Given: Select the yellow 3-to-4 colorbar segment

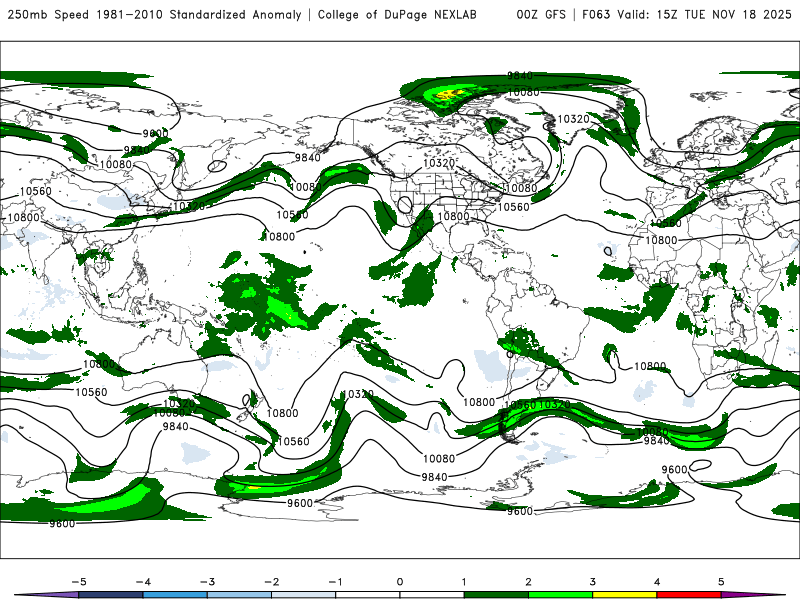Looking at the screenshot, I should 624,595.
